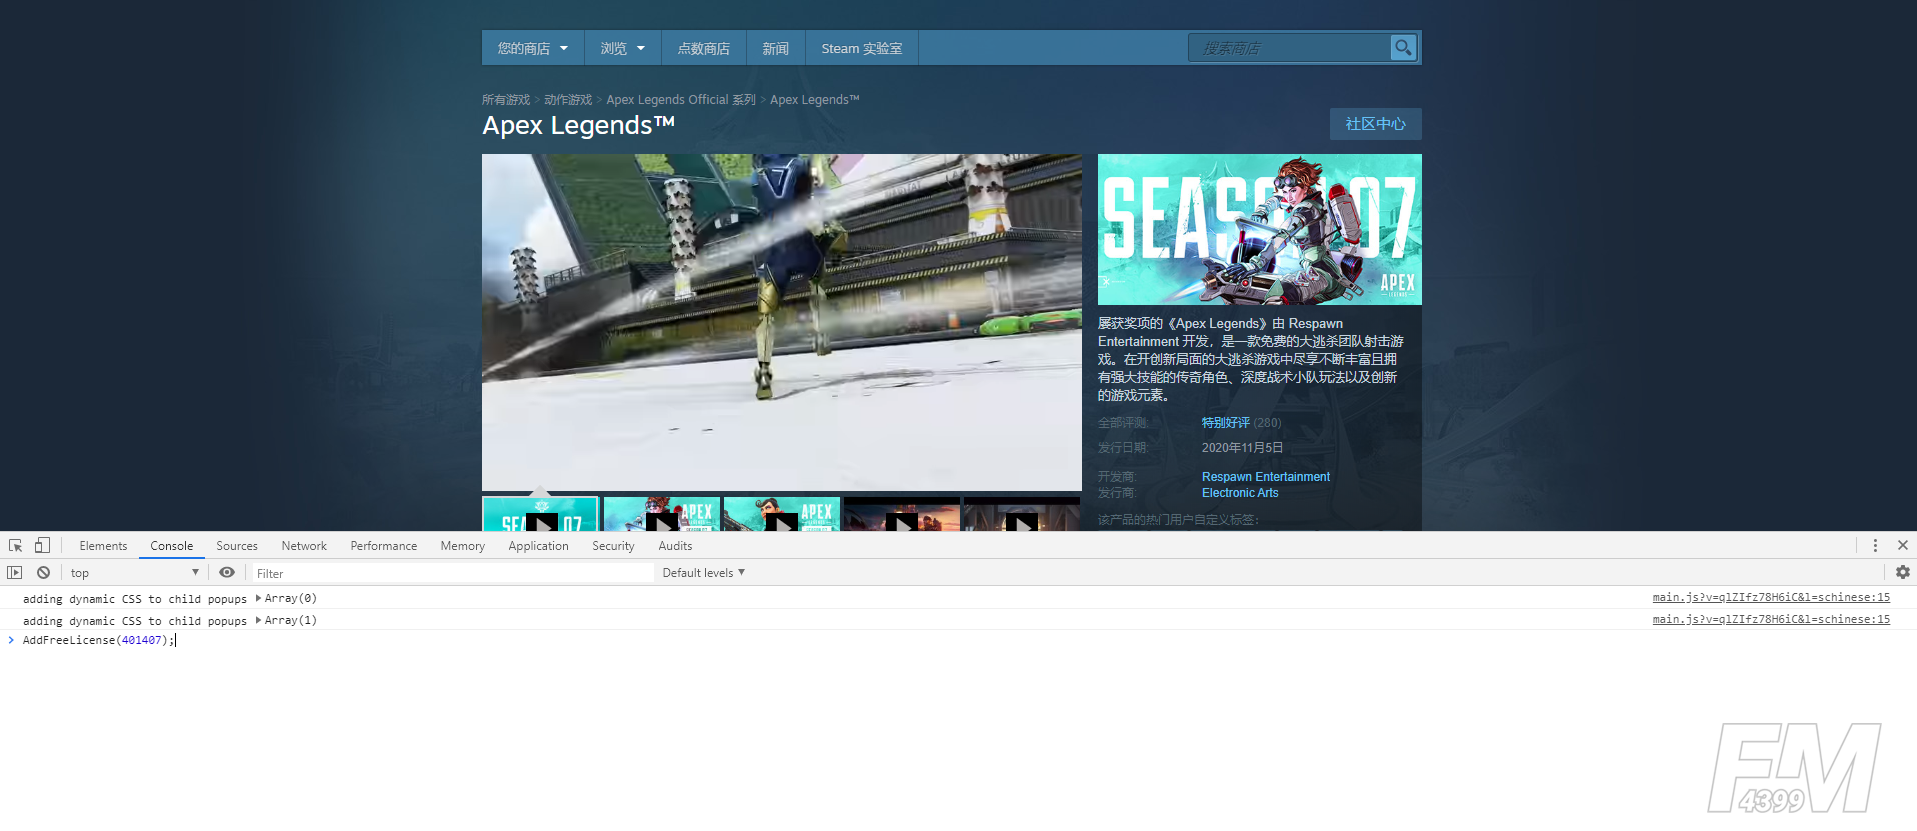The width and height of the screenshot is (1917, 831).
Task: Follow the Apex Legends Official 系列 breadcrumb
Action: click(x=681, y=100)
